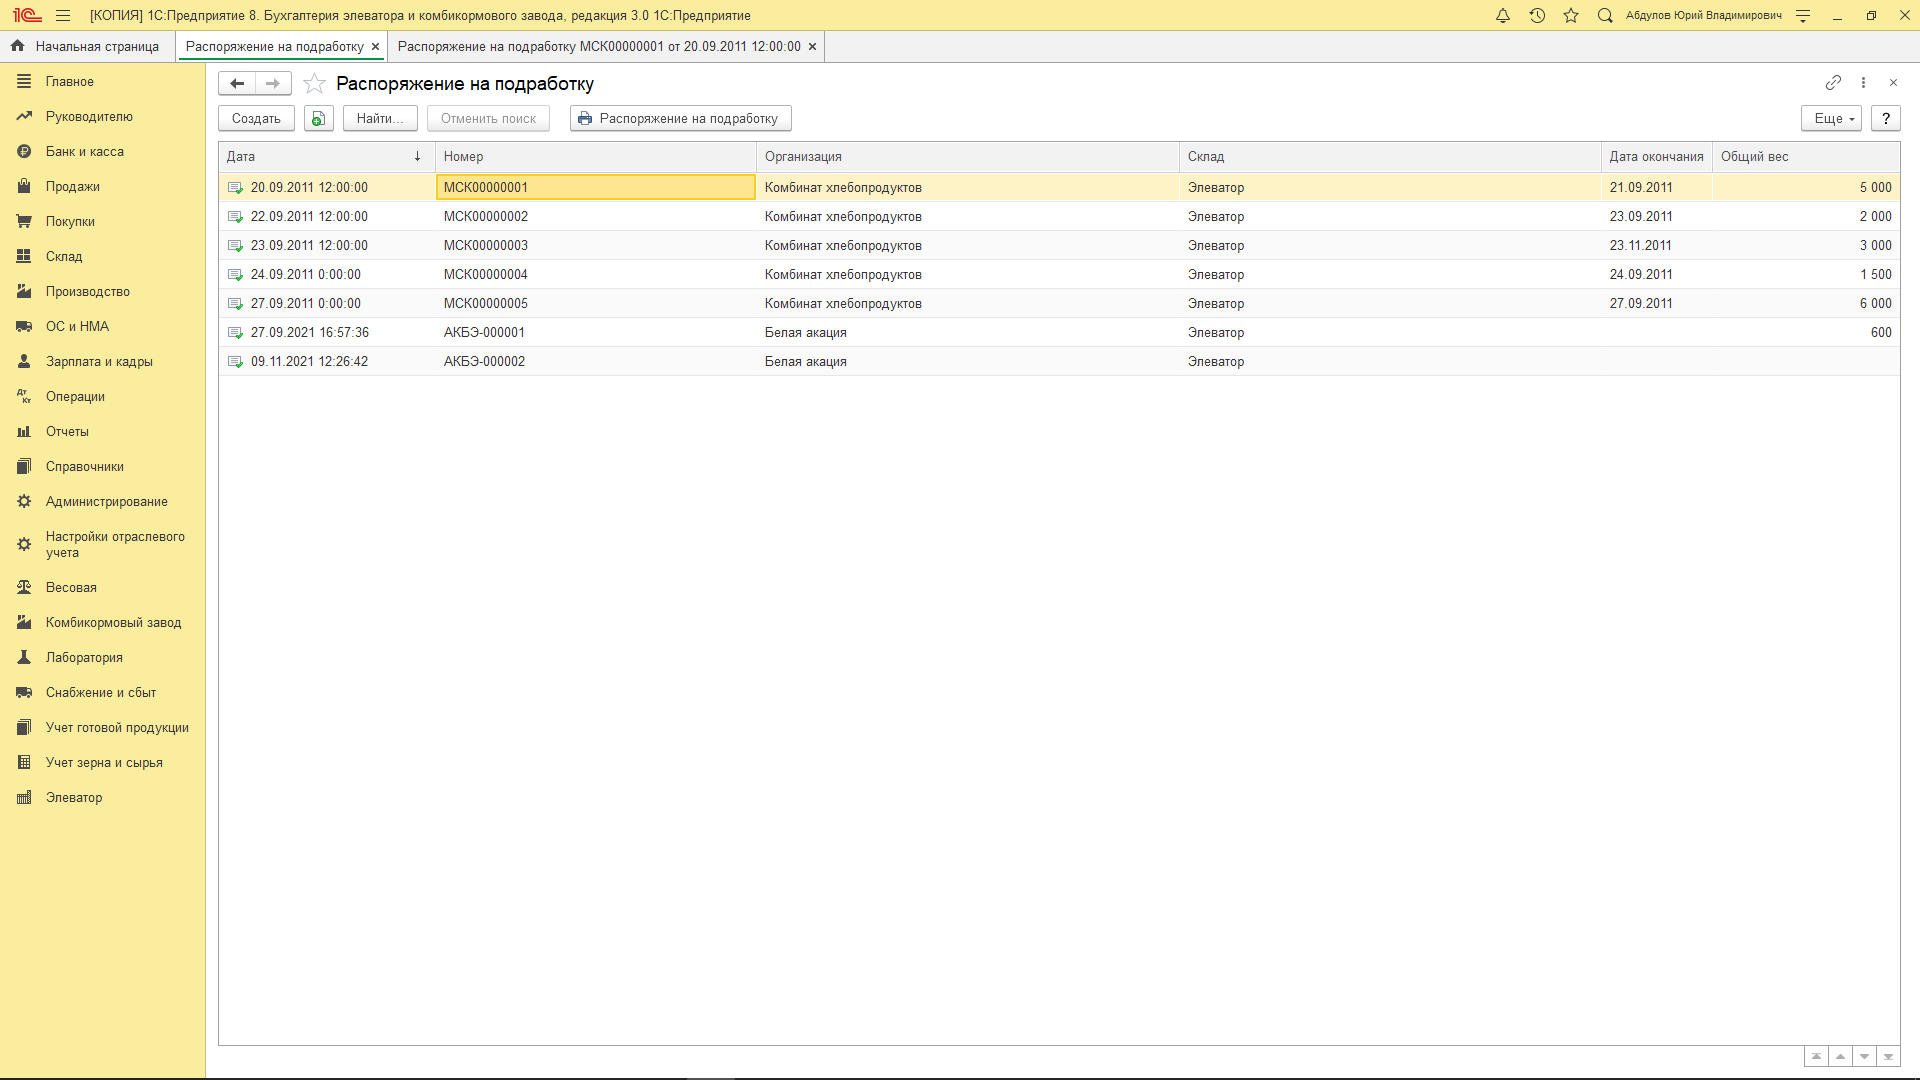Go forward with the right arrow button
This screenshot has width=1920, height=1080.
(x=273, y=84)
